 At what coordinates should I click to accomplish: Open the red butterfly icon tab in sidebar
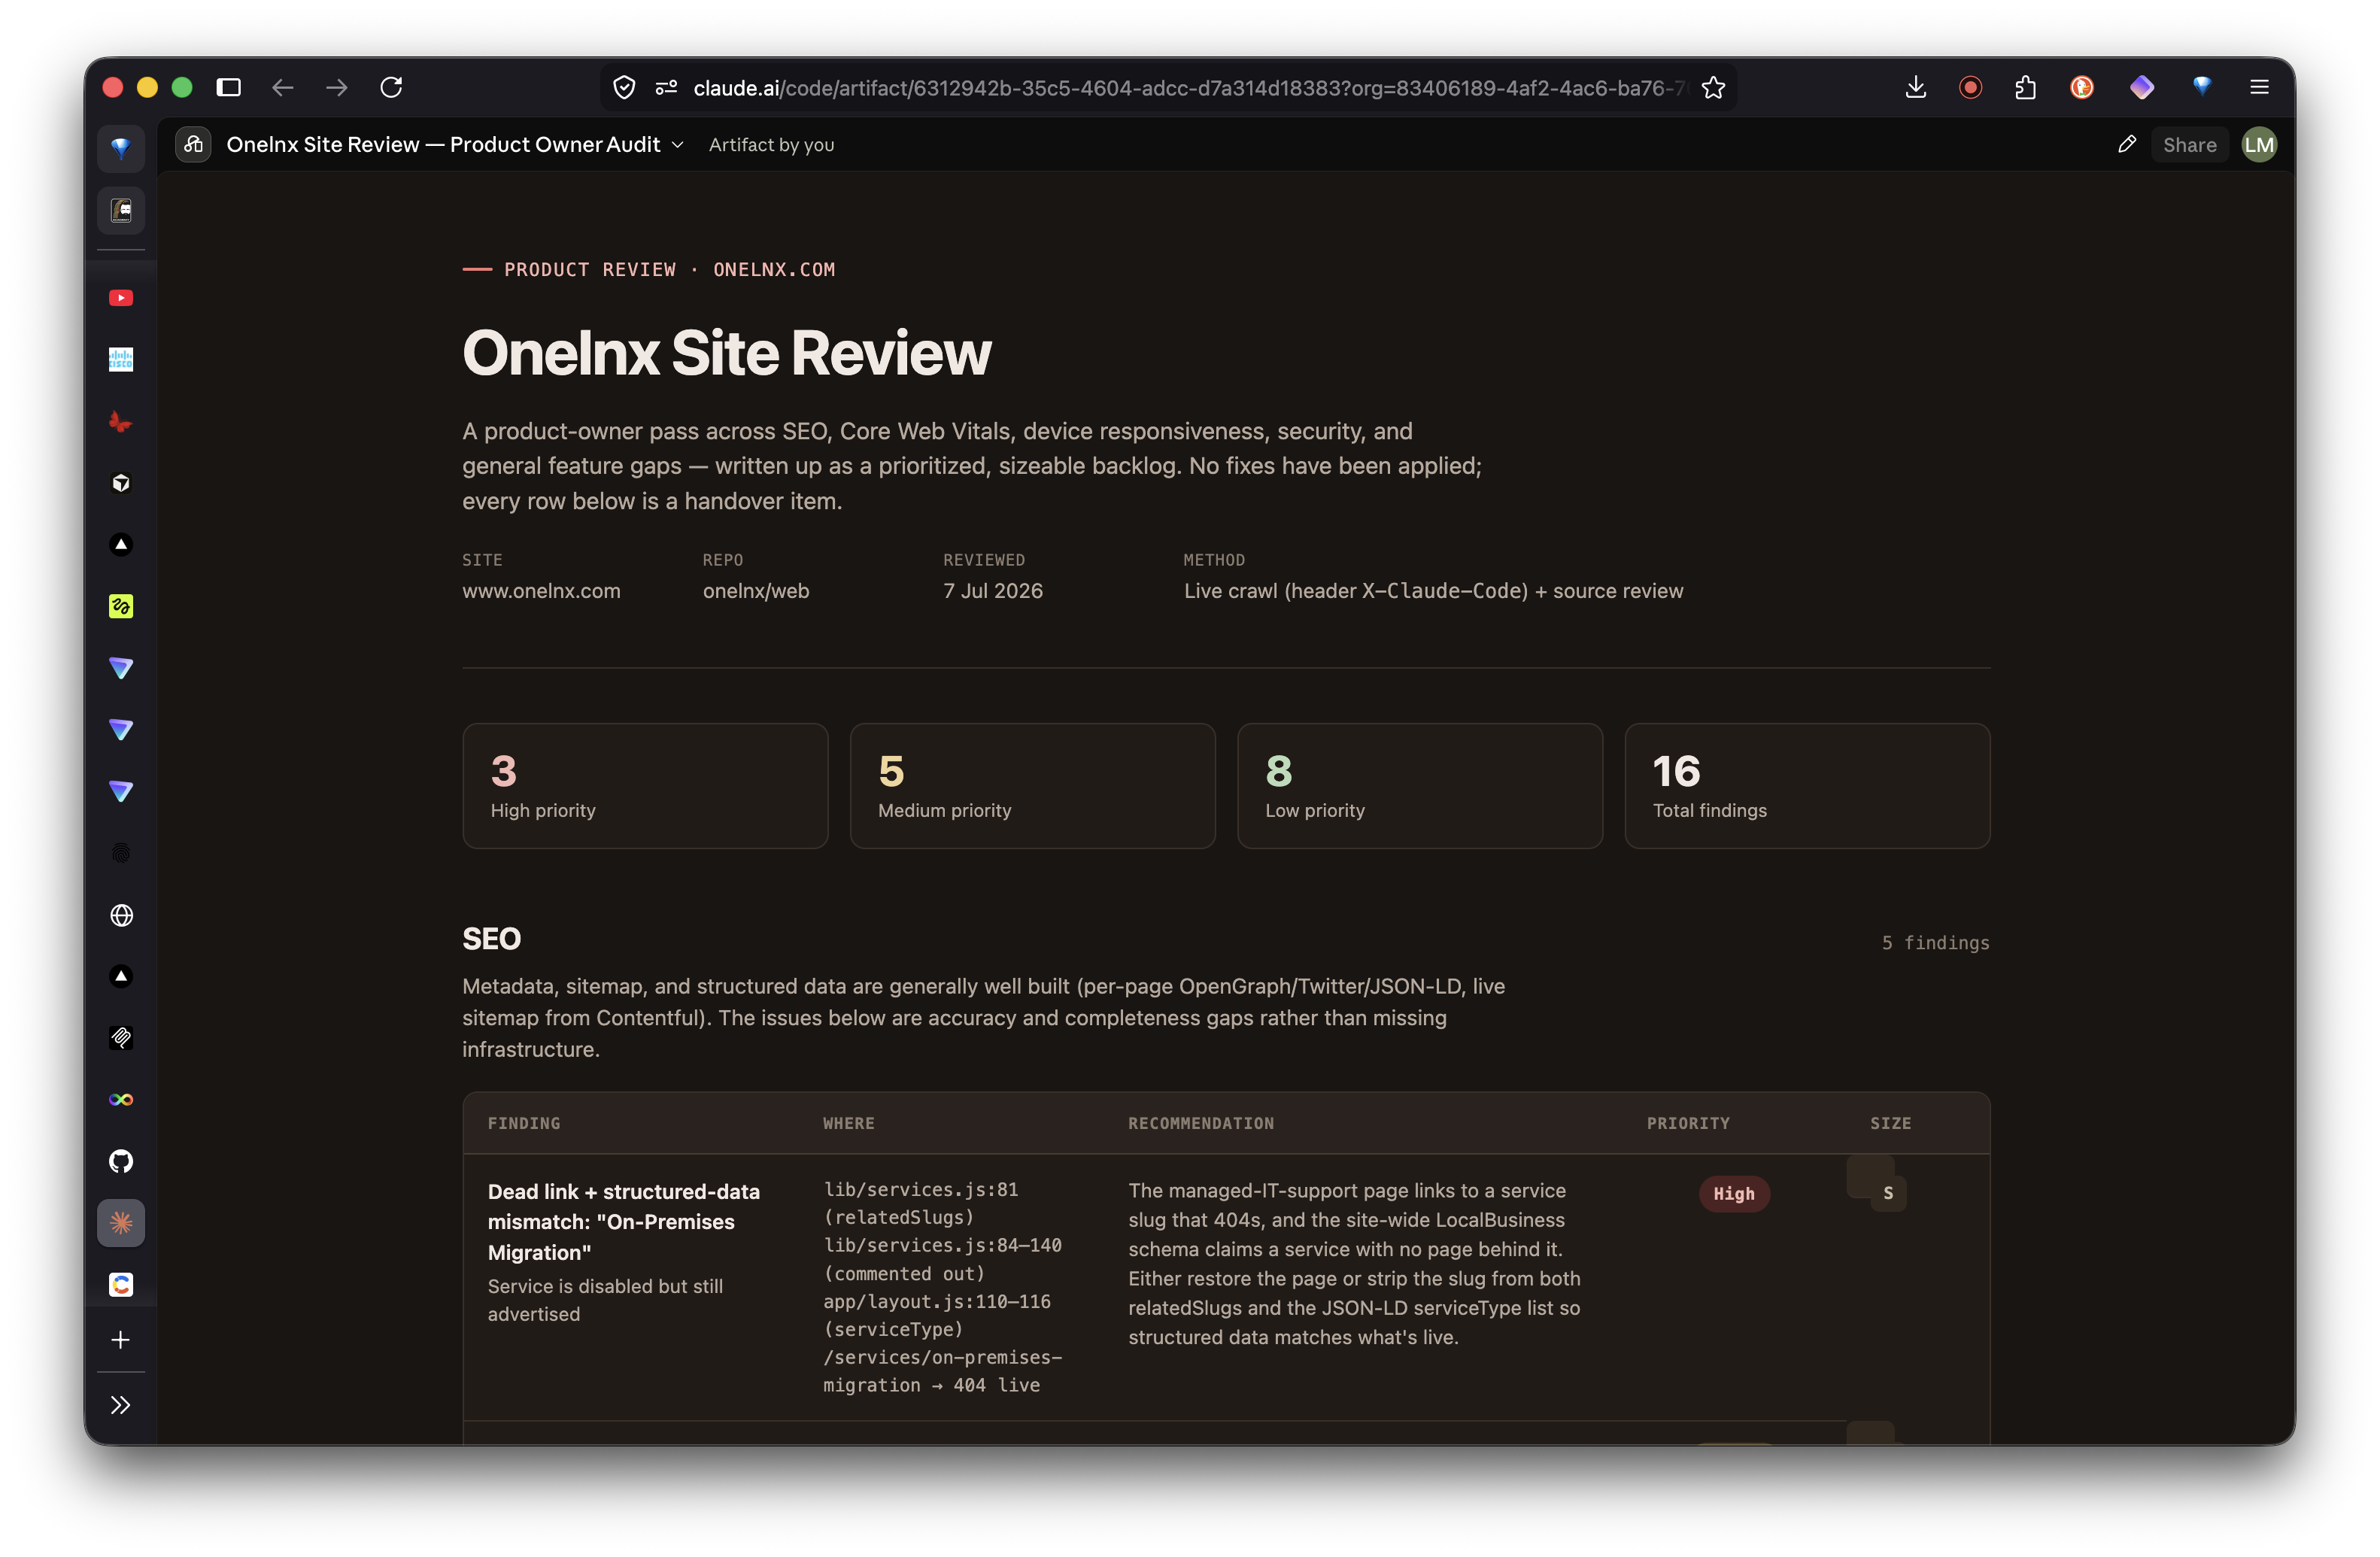click(121, 421)
